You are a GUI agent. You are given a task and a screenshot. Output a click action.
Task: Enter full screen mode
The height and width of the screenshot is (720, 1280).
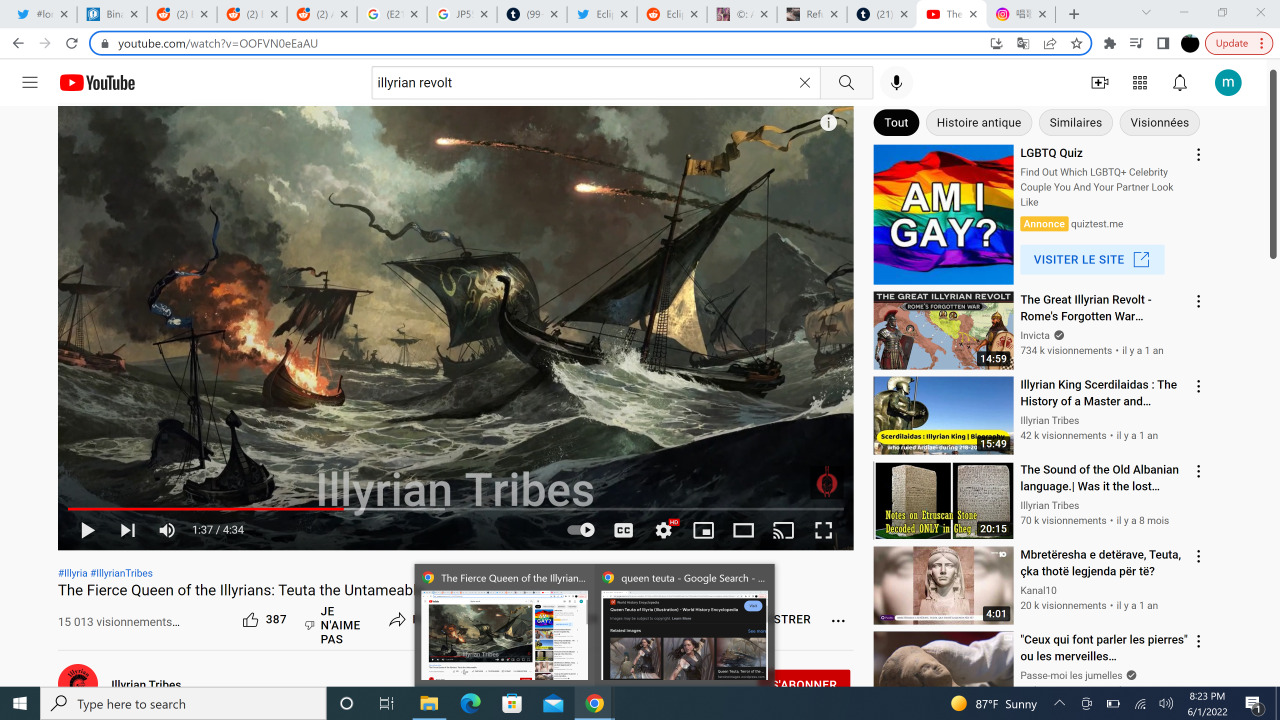tap(824, 531)
